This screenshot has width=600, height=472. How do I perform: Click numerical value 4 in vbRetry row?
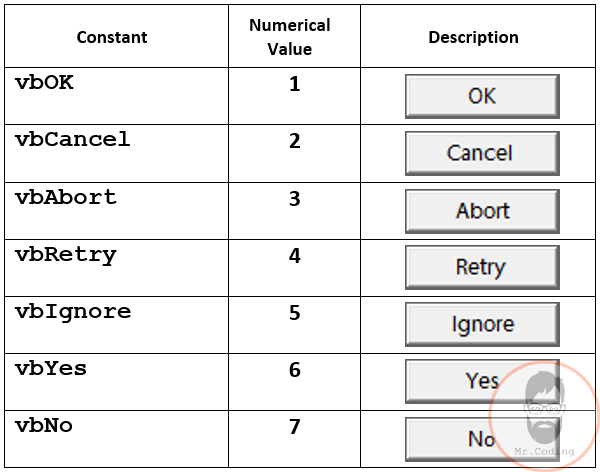coord(295,256)
